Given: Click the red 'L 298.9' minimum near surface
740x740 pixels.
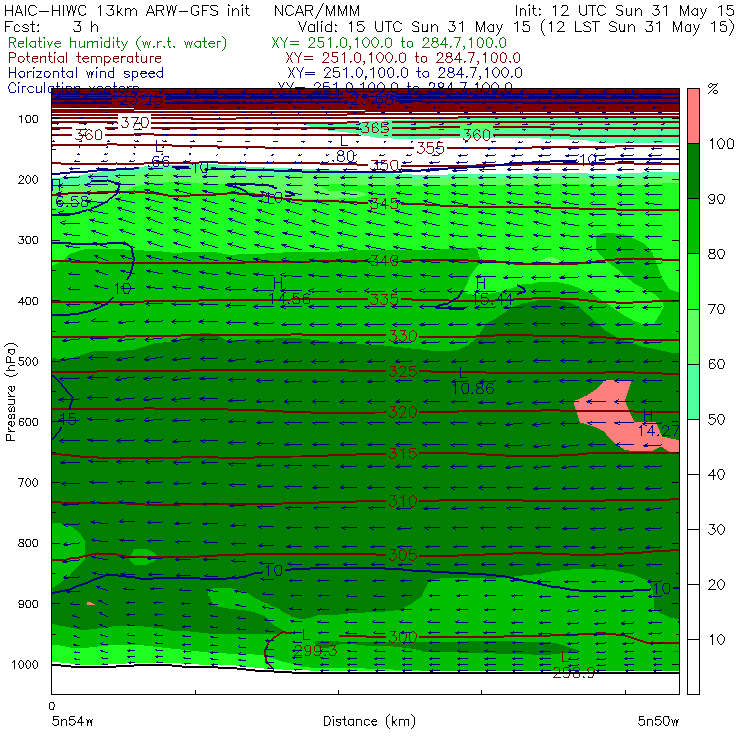Looking at the screenshot, I should (x=573, y=665).
